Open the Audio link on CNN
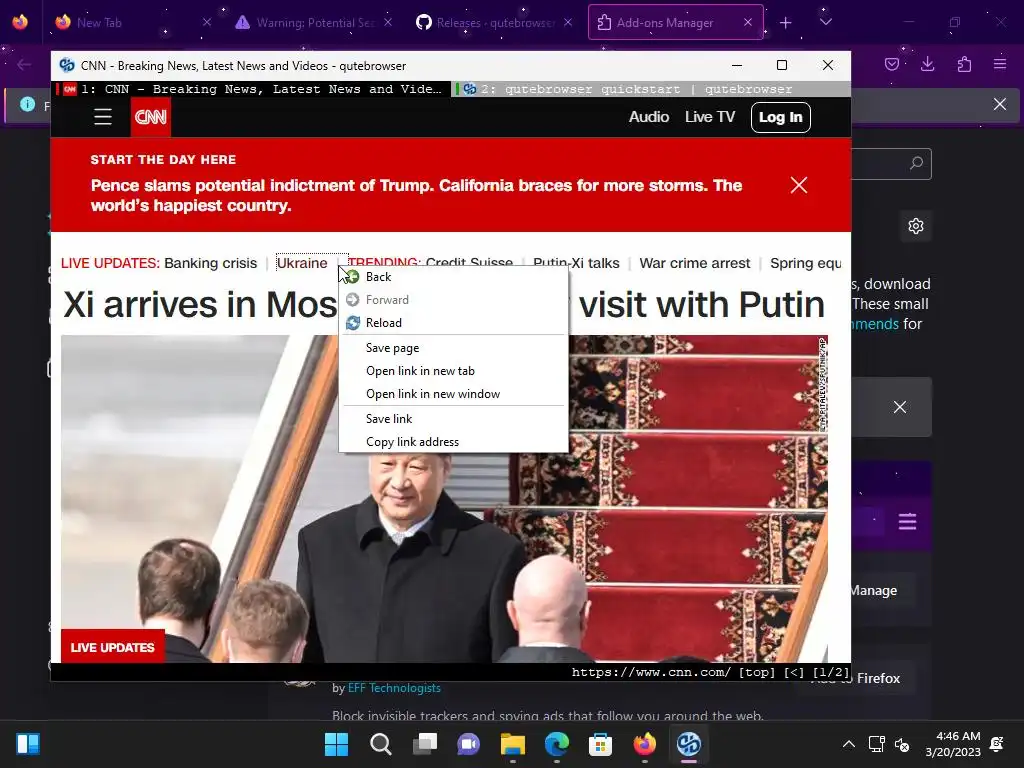This screenshot has width=1024, height=768. [648, 117]
